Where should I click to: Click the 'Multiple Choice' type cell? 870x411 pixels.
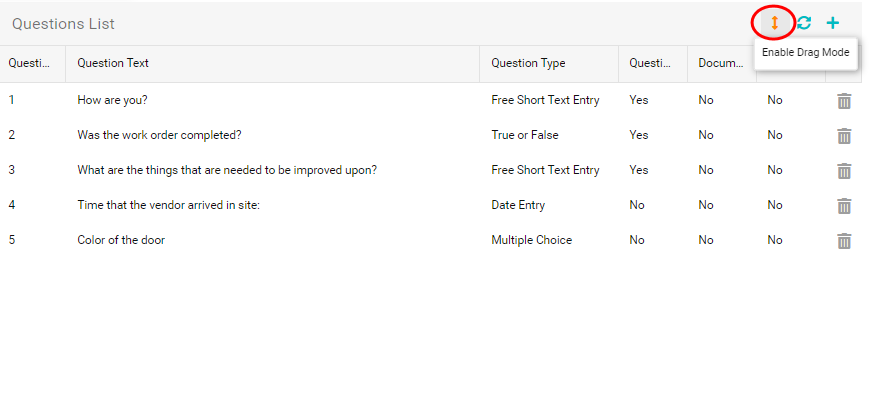pos(532,240)
